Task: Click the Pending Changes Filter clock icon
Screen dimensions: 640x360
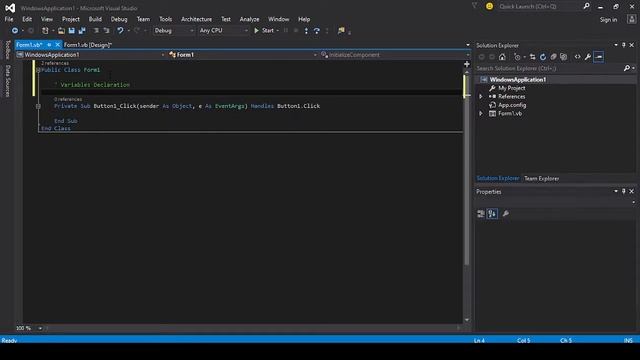Action: 518,57
